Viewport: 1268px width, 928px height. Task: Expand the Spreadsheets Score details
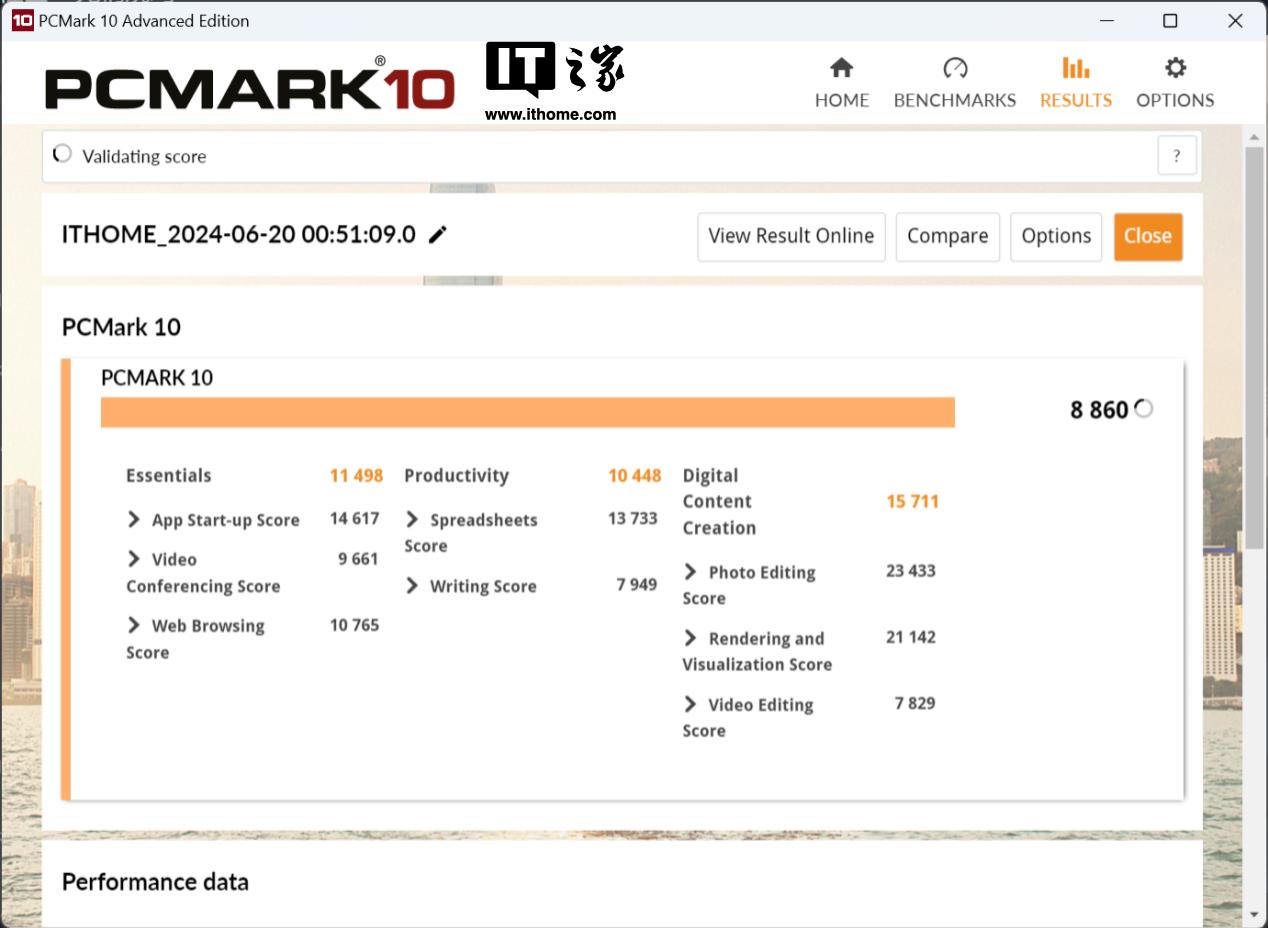(x=412, y=519)
